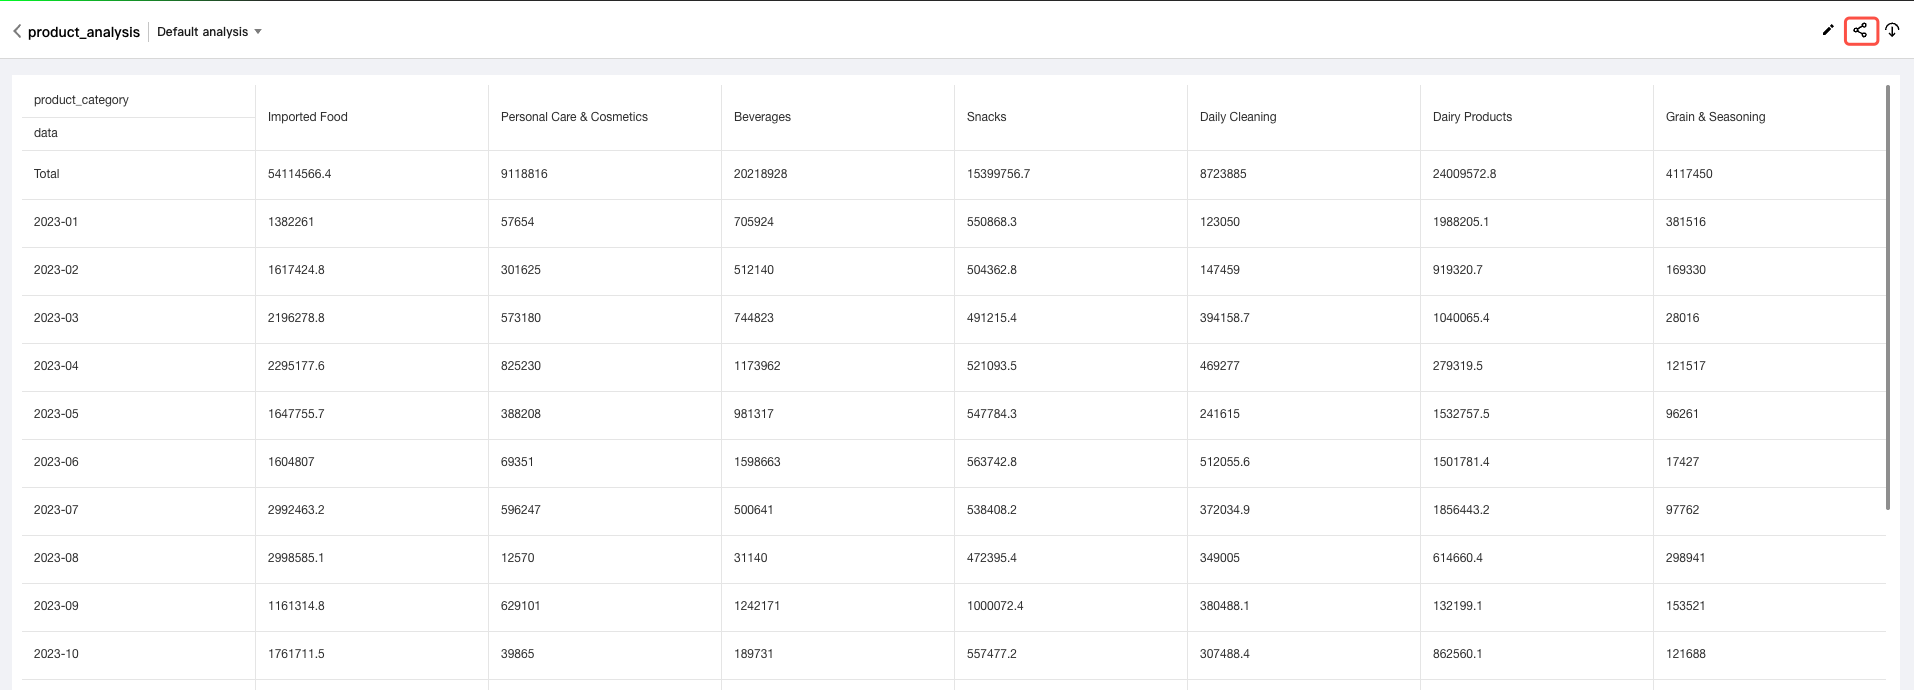Click cell 169330 in 2023-02 row
The height and width of the screenshot is (690, 1914).
coord(1686,270)
